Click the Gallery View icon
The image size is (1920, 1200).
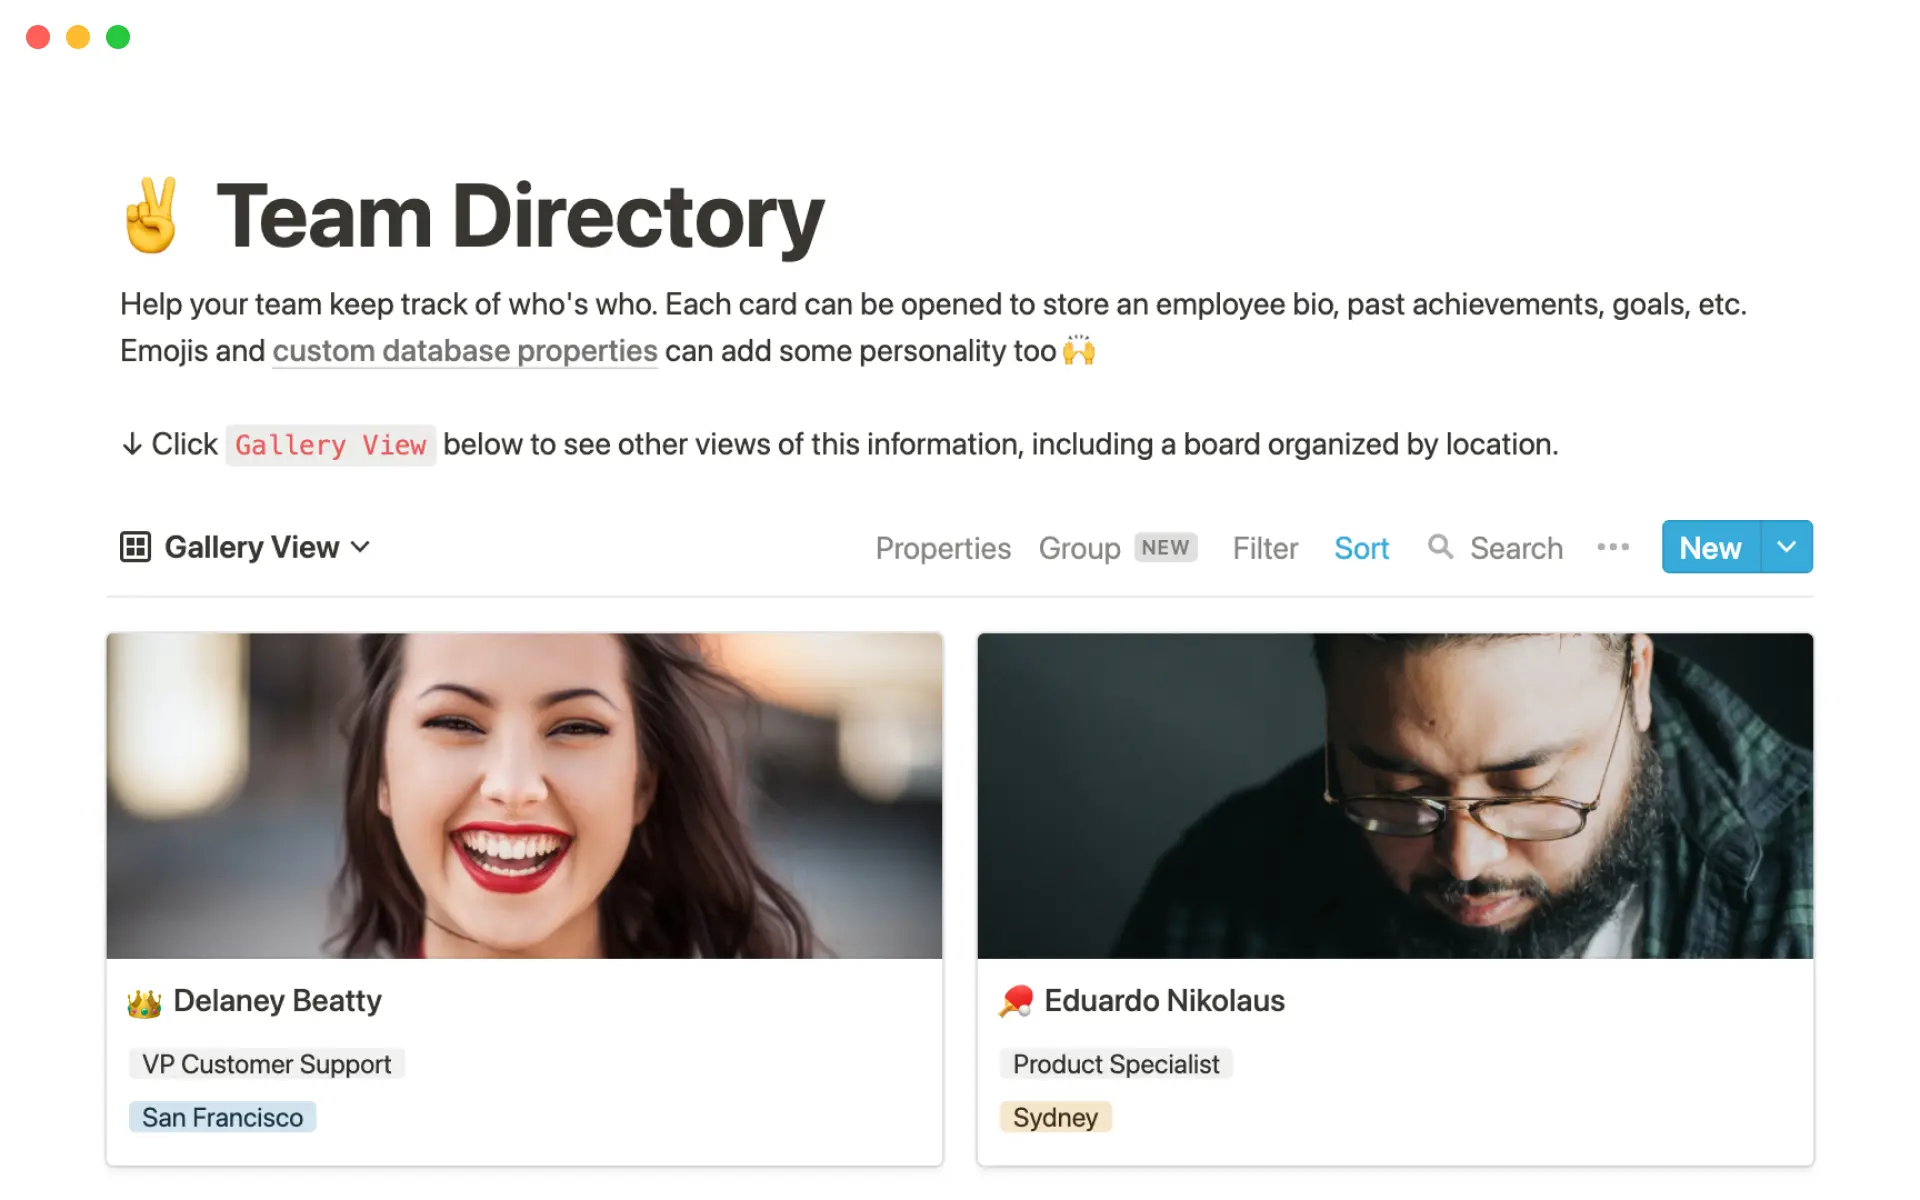[134, 546]
